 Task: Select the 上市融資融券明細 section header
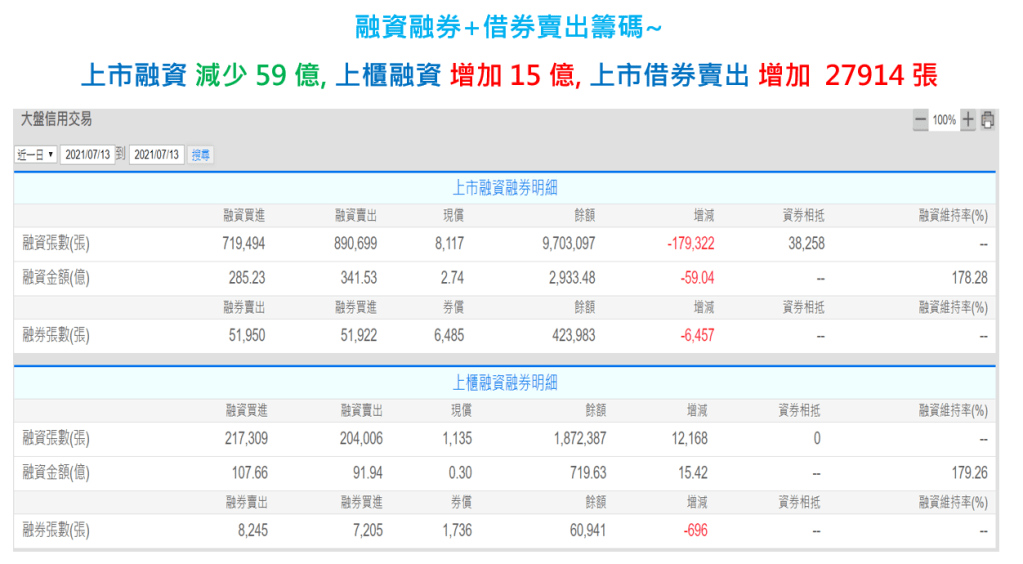[x=505, y=187]
